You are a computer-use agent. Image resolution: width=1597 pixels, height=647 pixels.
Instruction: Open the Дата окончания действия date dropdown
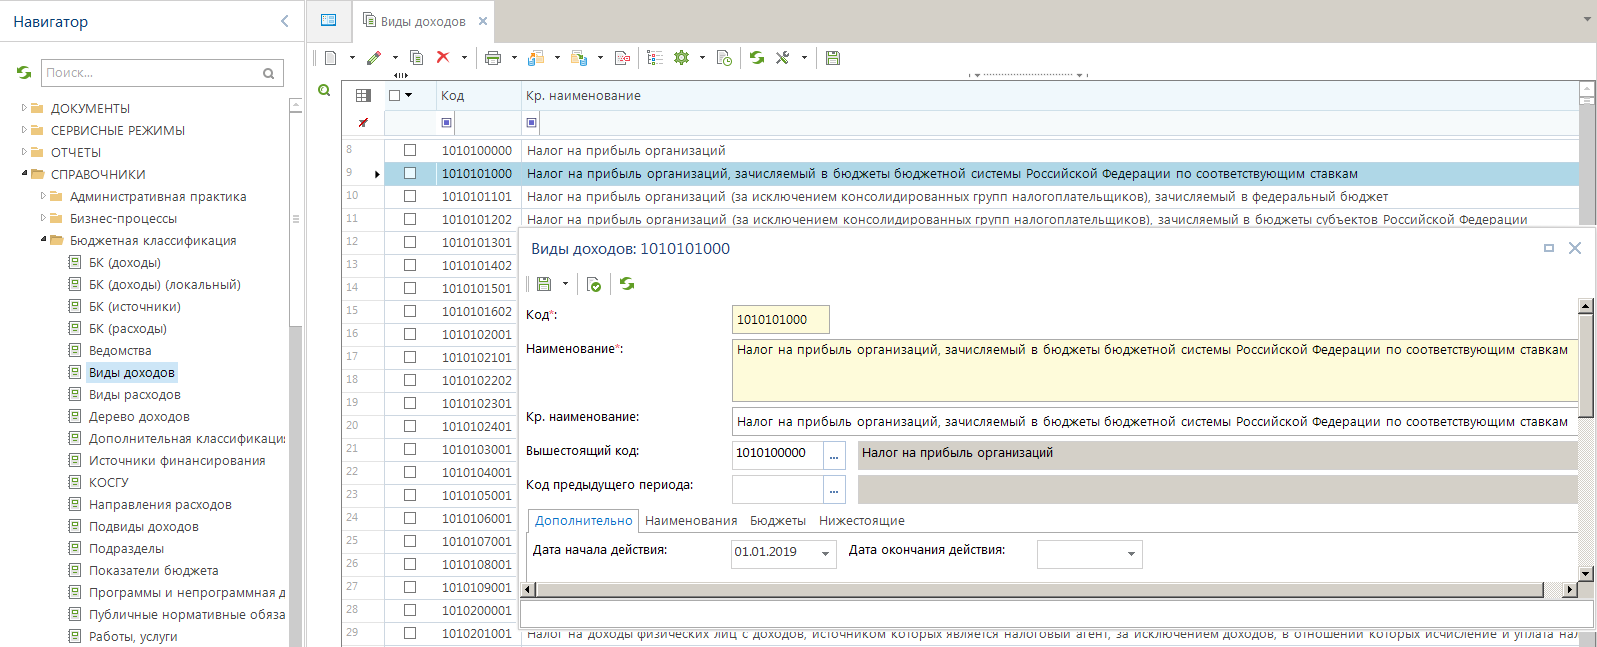pyautogui.click(x=1131, y=554)
